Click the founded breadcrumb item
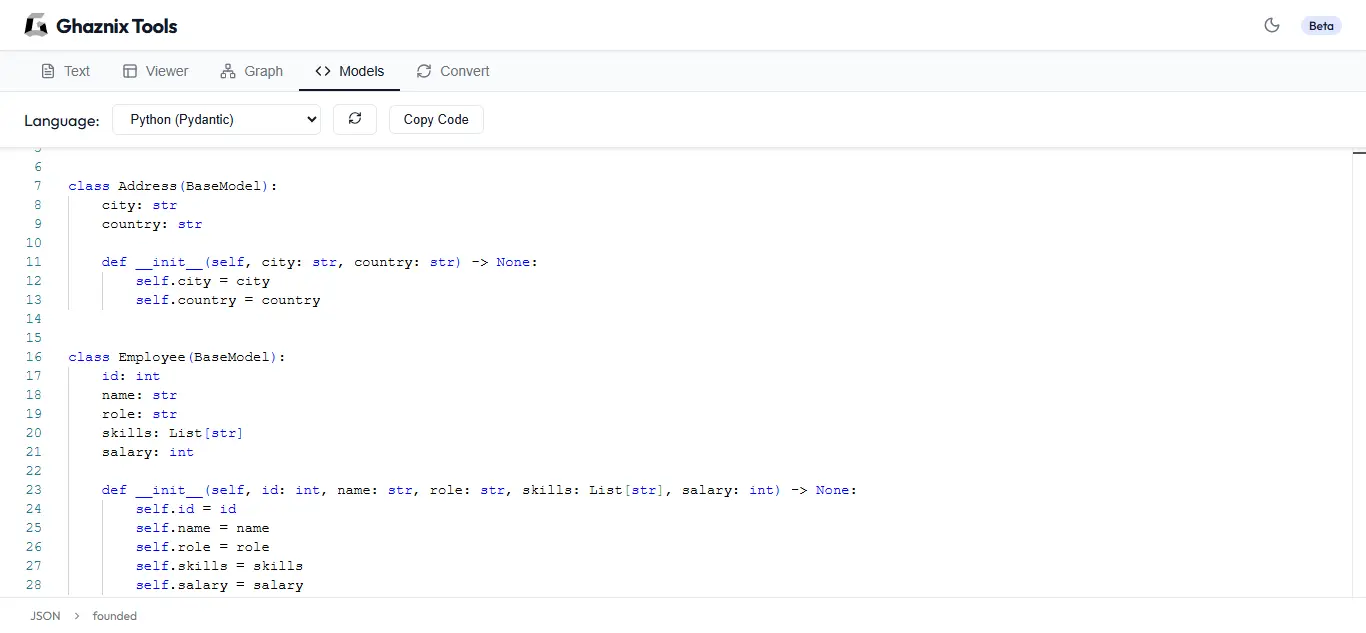Image resolution: width=1366 pixels, height=633 pixels. pyautogui.click(x=114, y=616)
